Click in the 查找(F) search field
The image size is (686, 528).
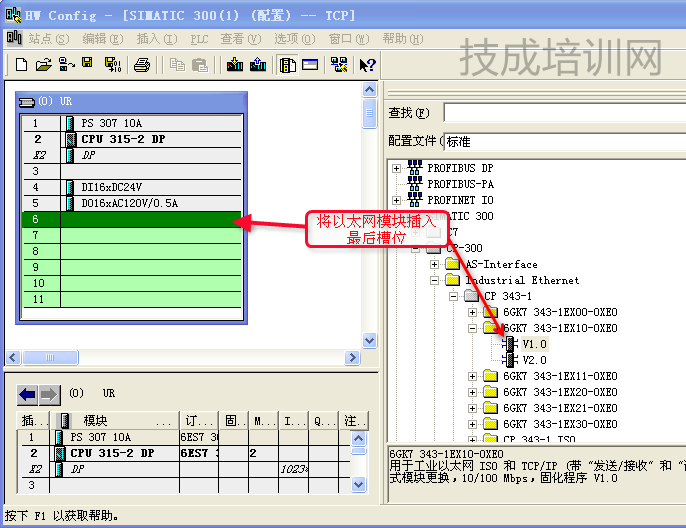coord(564,112)
